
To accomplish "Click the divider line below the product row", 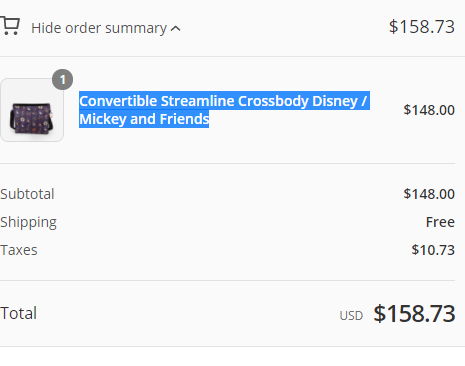I will 227,163.
